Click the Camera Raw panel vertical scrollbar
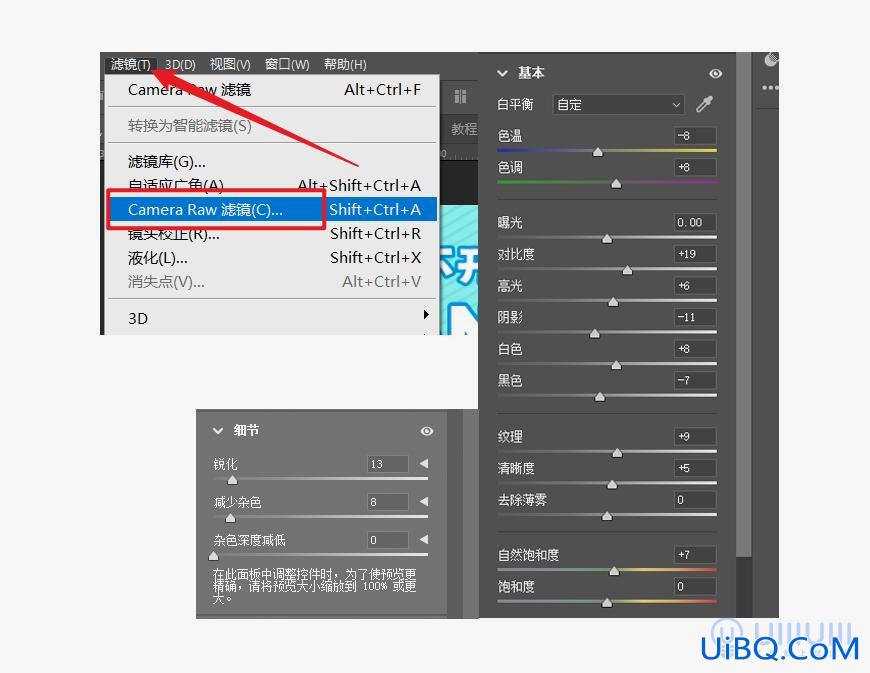The height and width of the screenshot is (673, 870). coord(743,305)
